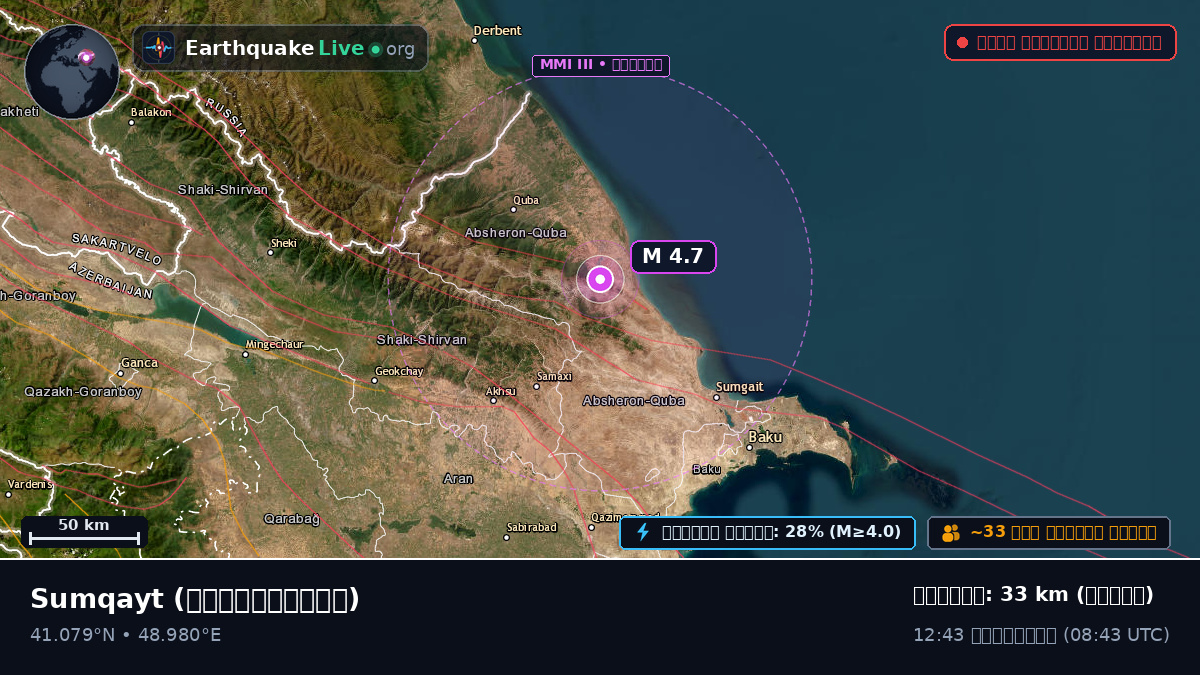Click the "~33" population estimate text
The height and width of the screenshot is (675, 1200).
988,532
